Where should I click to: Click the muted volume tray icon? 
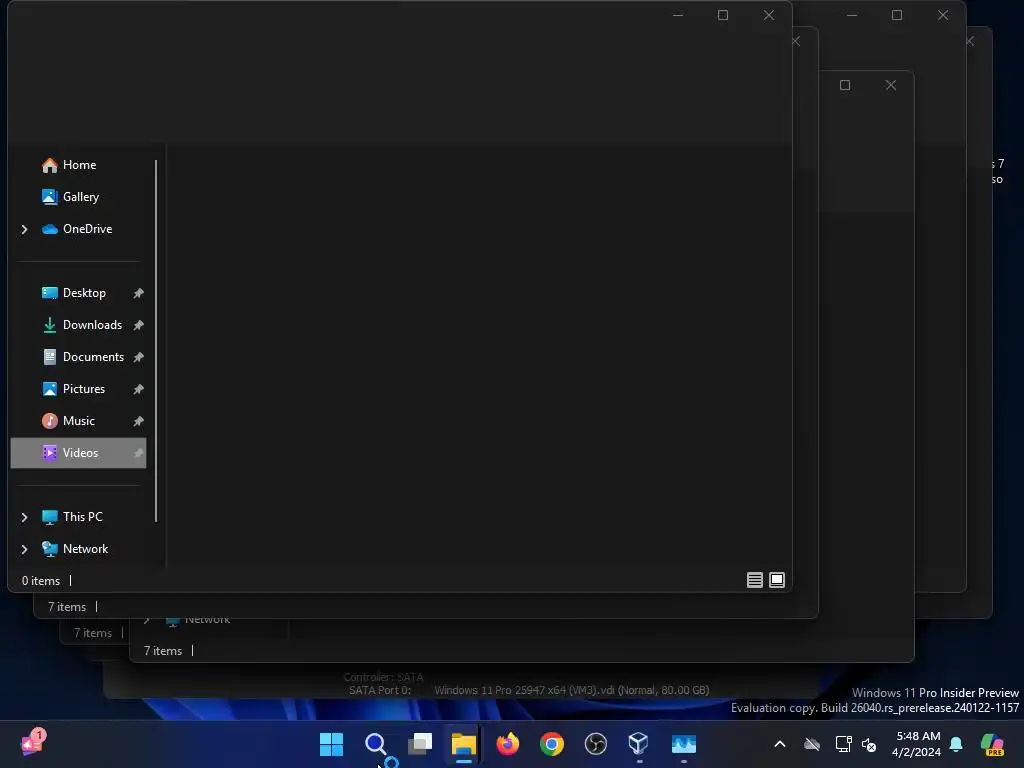[869, 744]
